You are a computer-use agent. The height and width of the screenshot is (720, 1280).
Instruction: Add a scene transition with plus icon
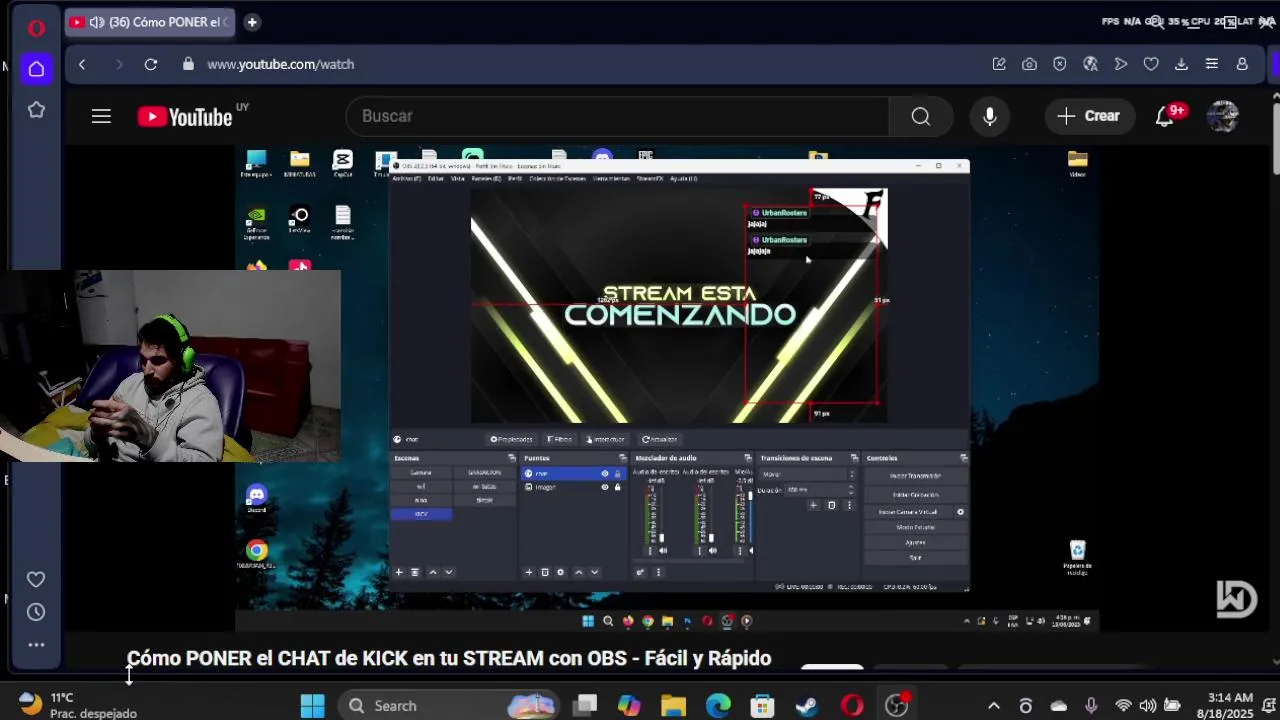pos(813,505)
